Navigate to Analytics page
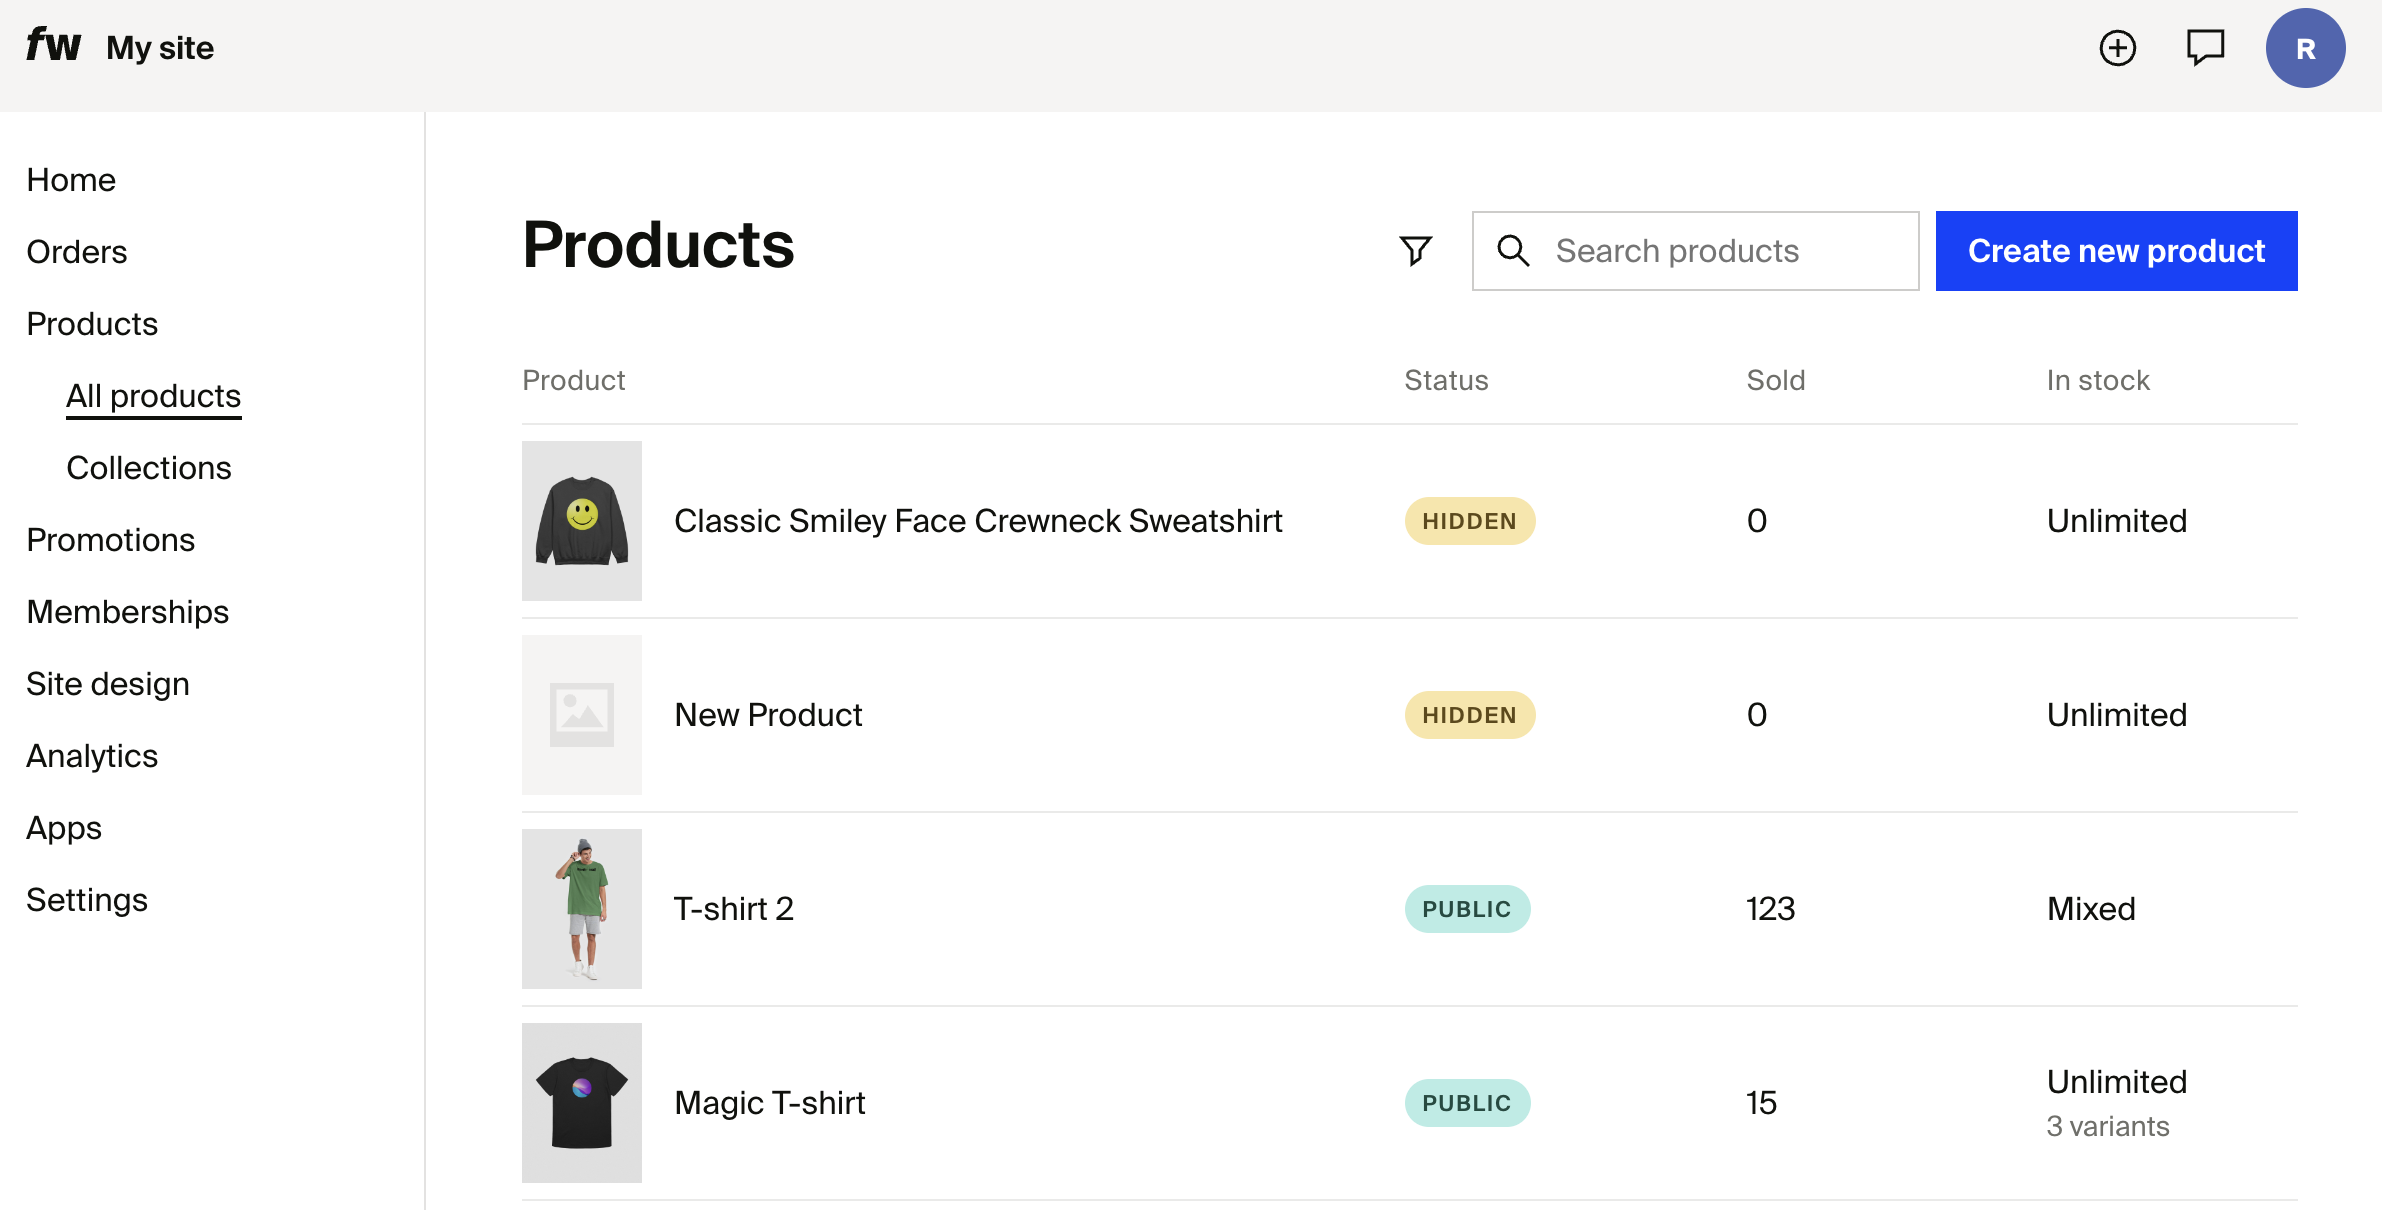2382x1210 pixels. coord(92,756)
